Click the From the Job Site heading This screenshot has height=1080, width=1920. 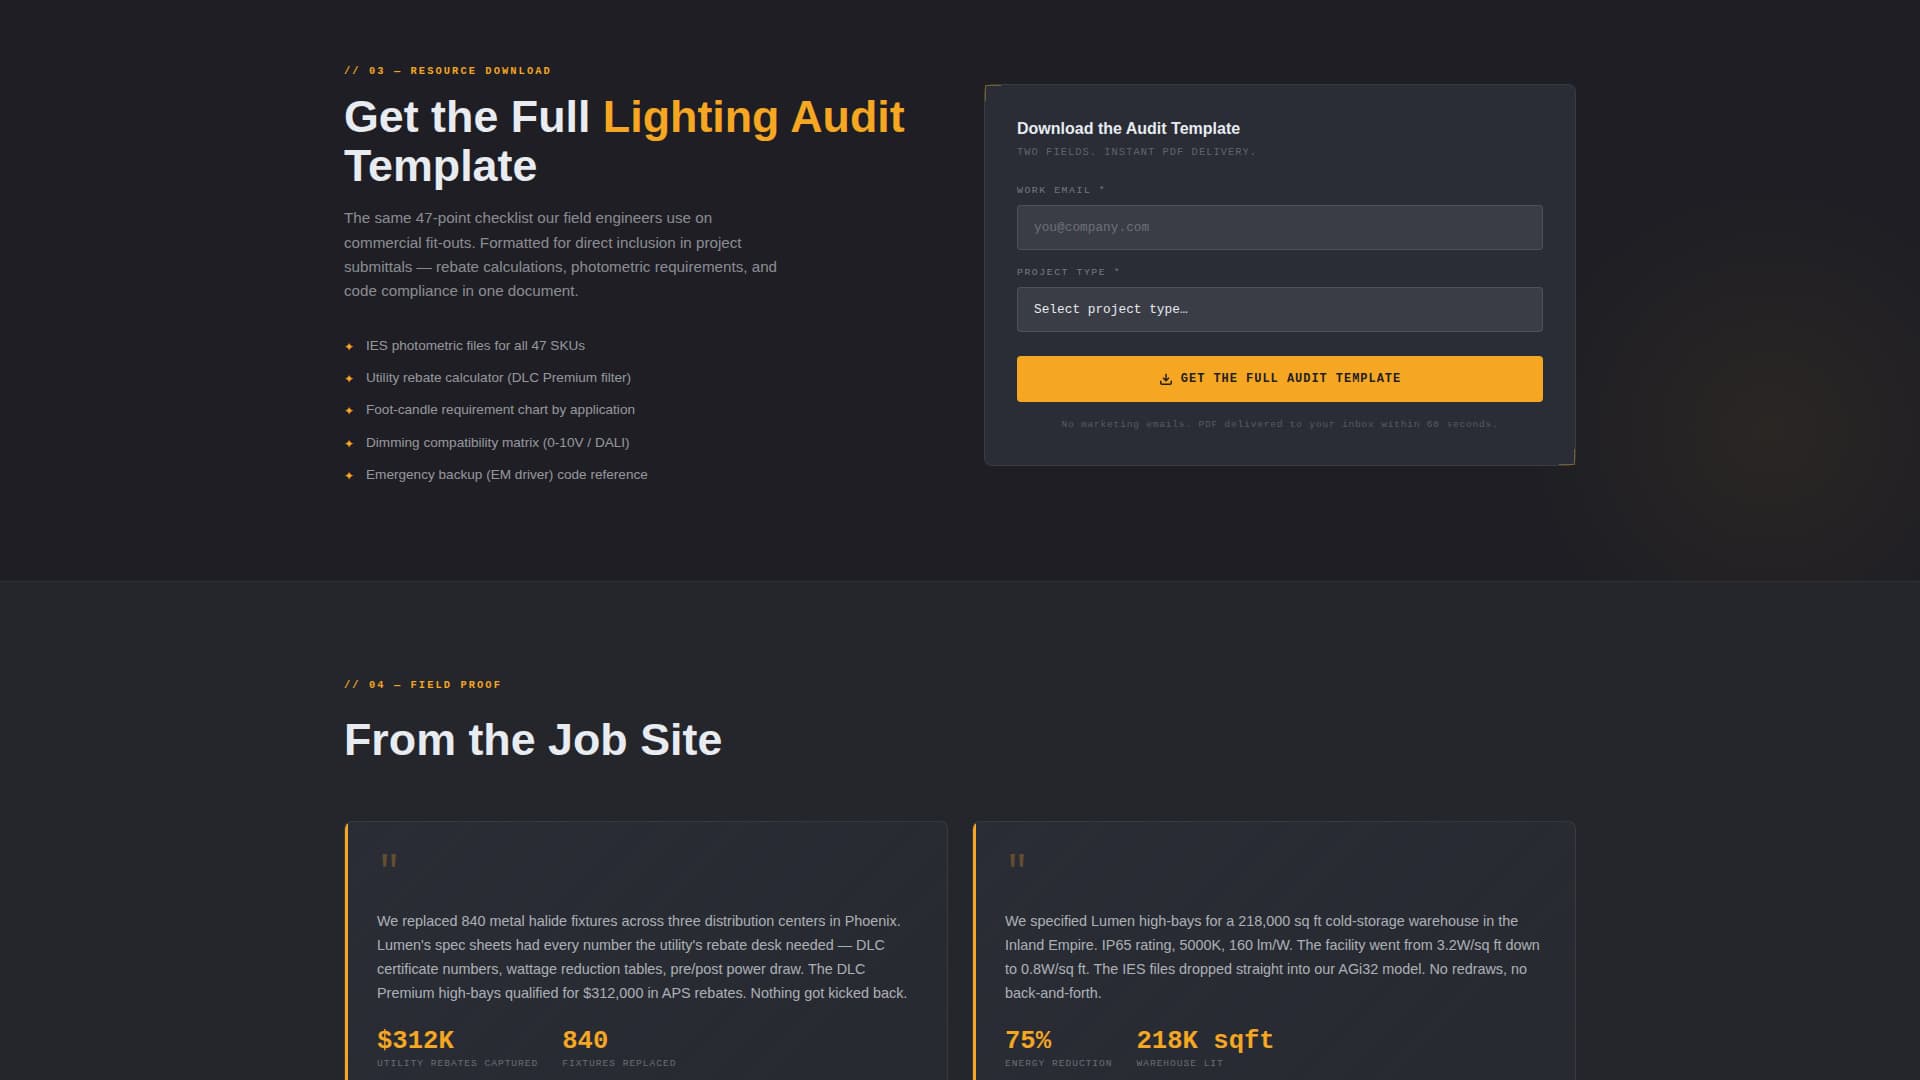pos(532,740)
